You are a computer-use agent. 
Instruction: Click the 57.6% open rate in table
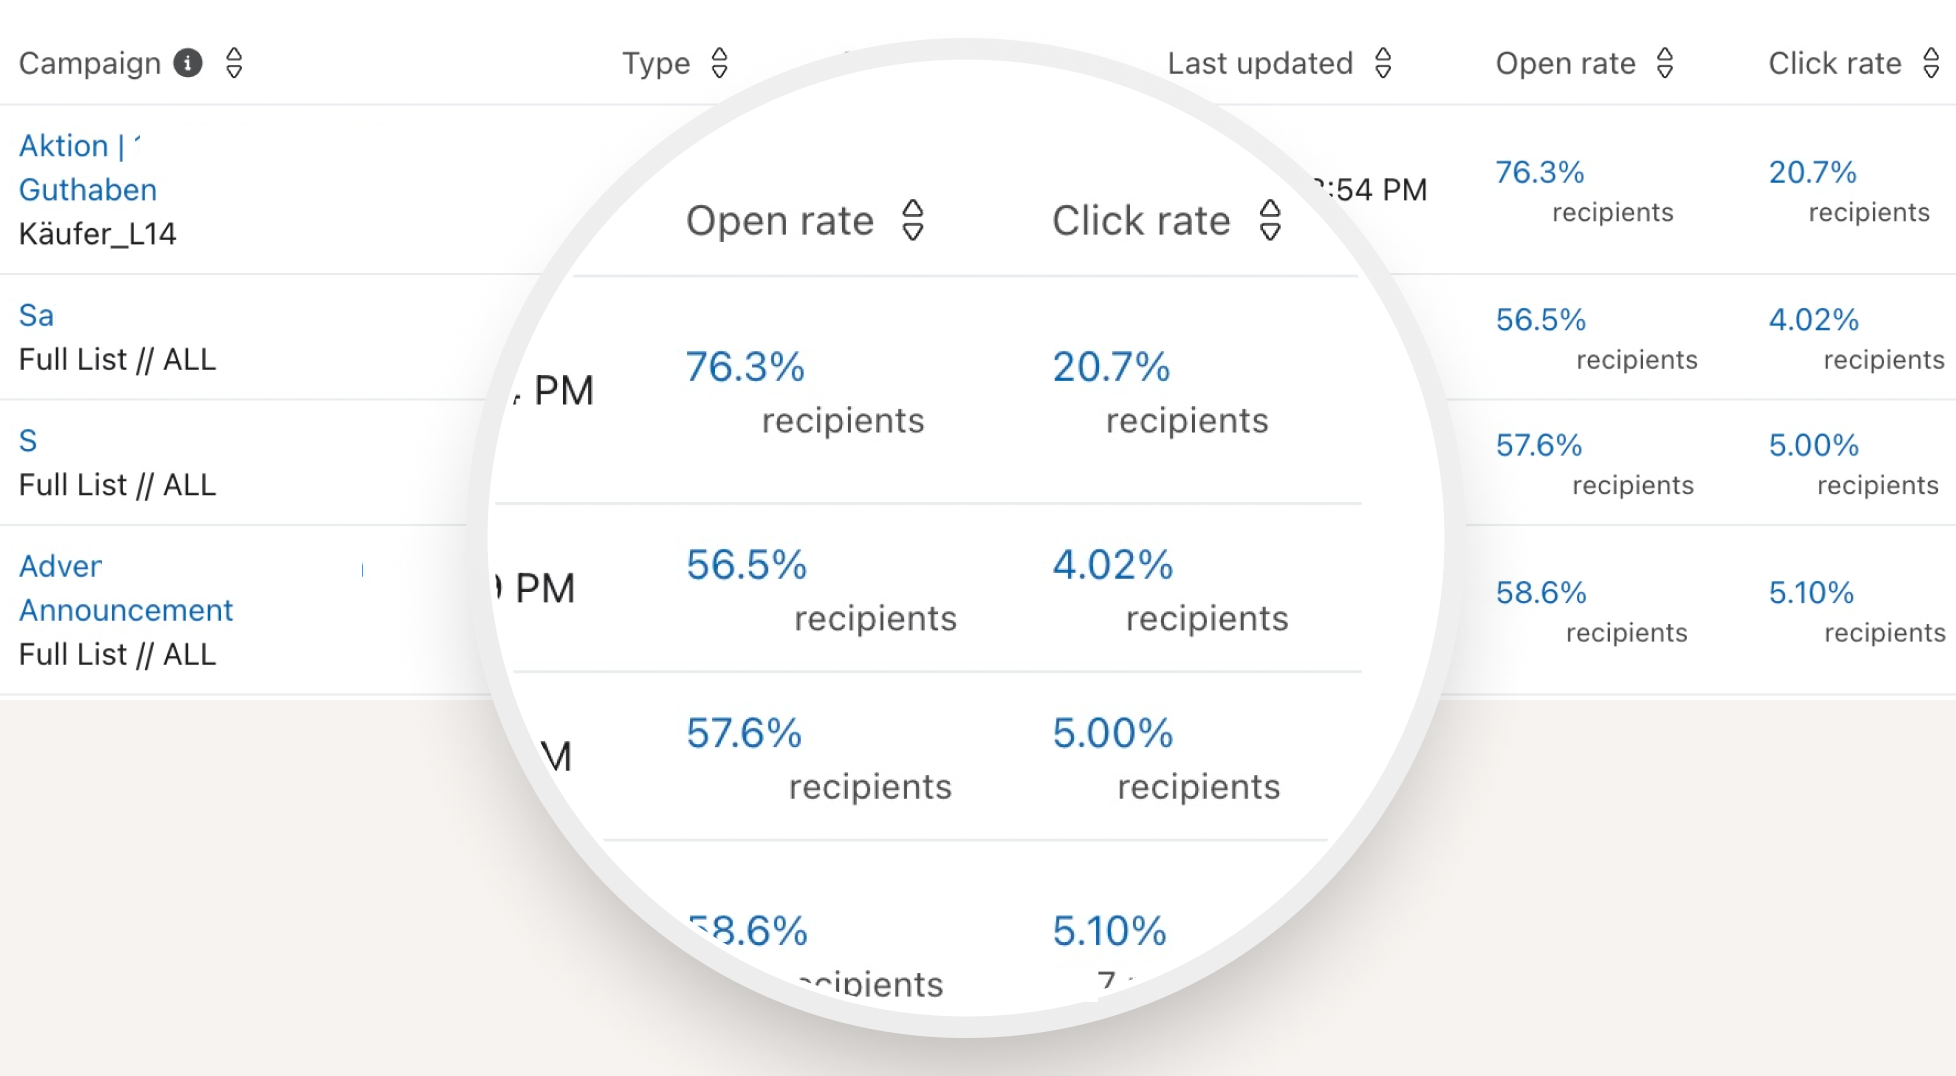(1539, 445)
